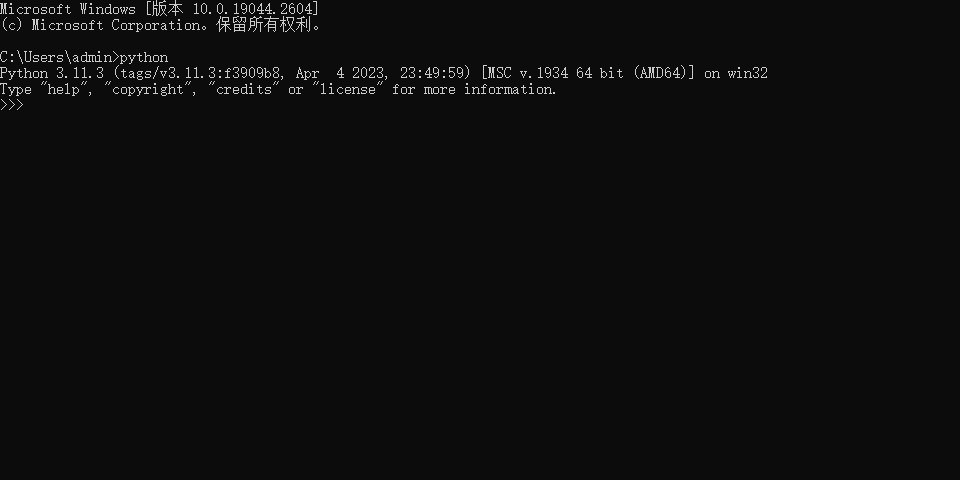The width and height of the screenshot is (960, 480).
Task: Click the word "credits" in the banner
Action: (244, 89)
